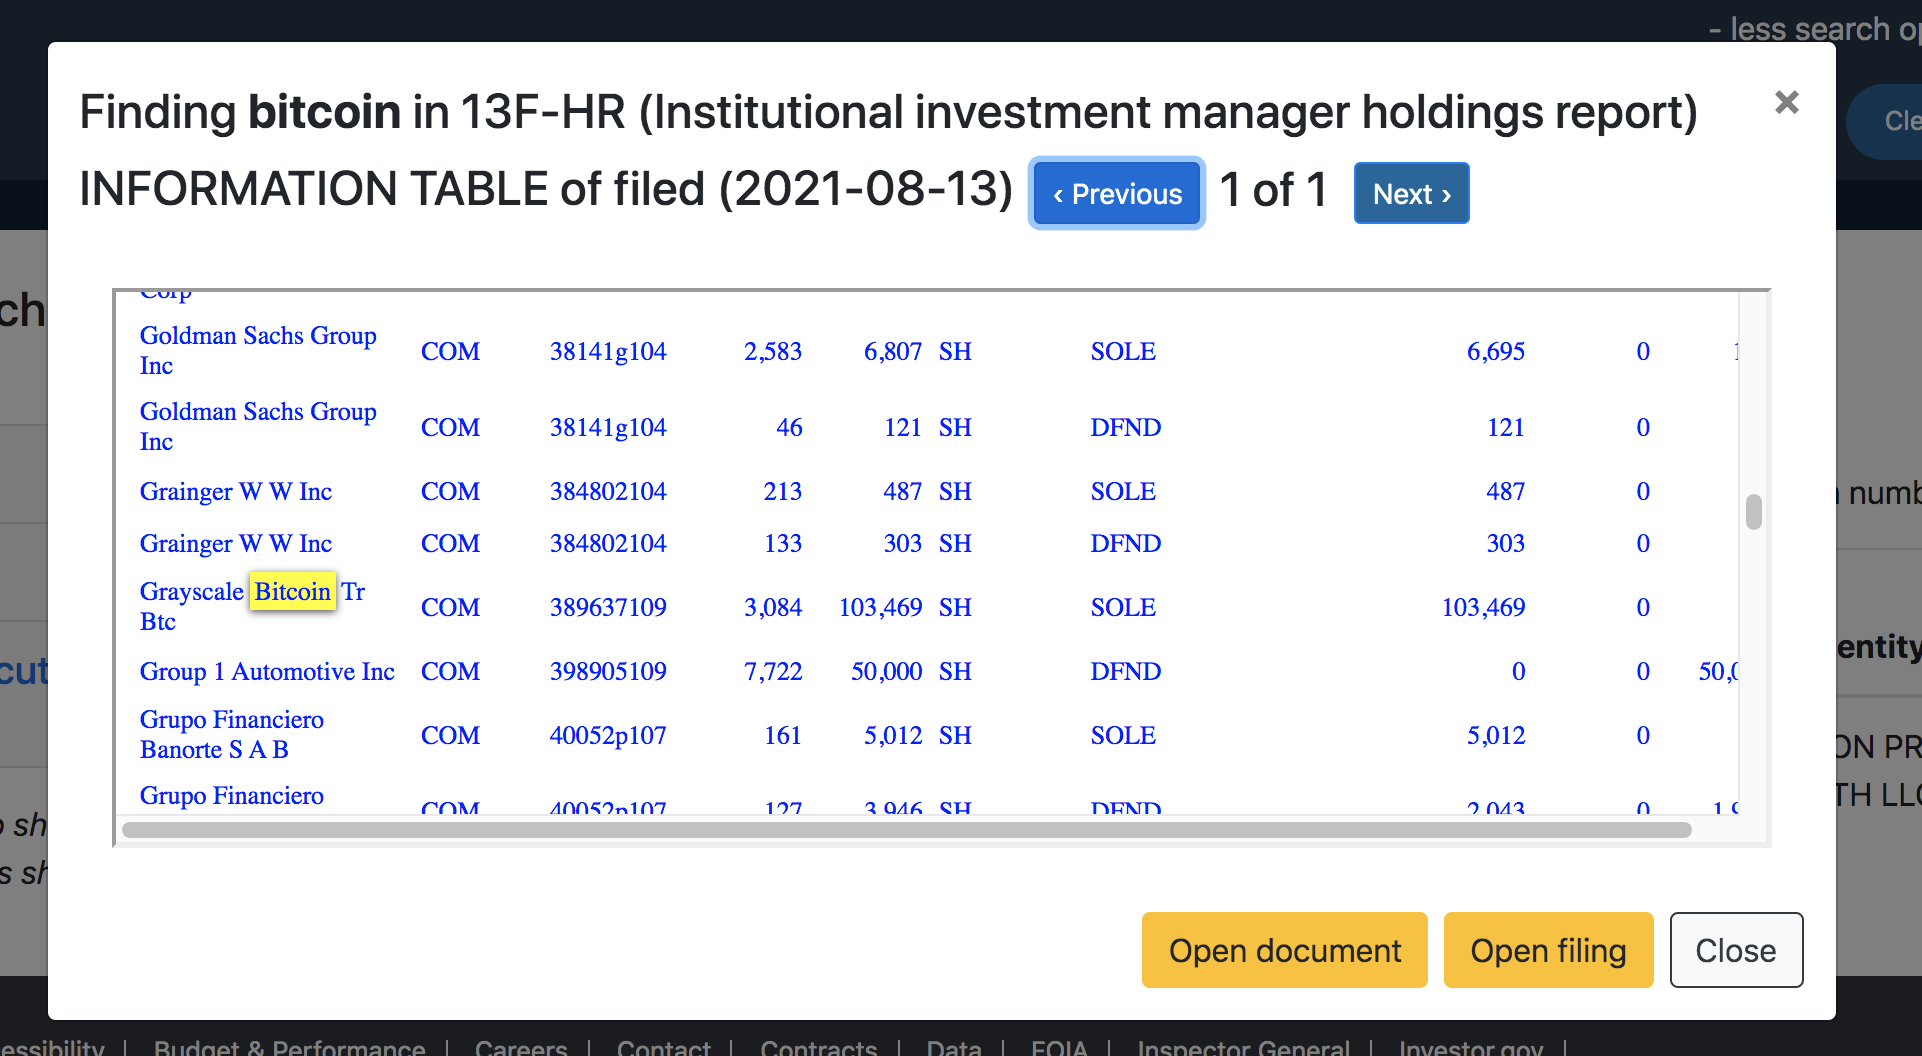Select CUSIP 40052p107 in Banorte row

(x=608, y=735)
